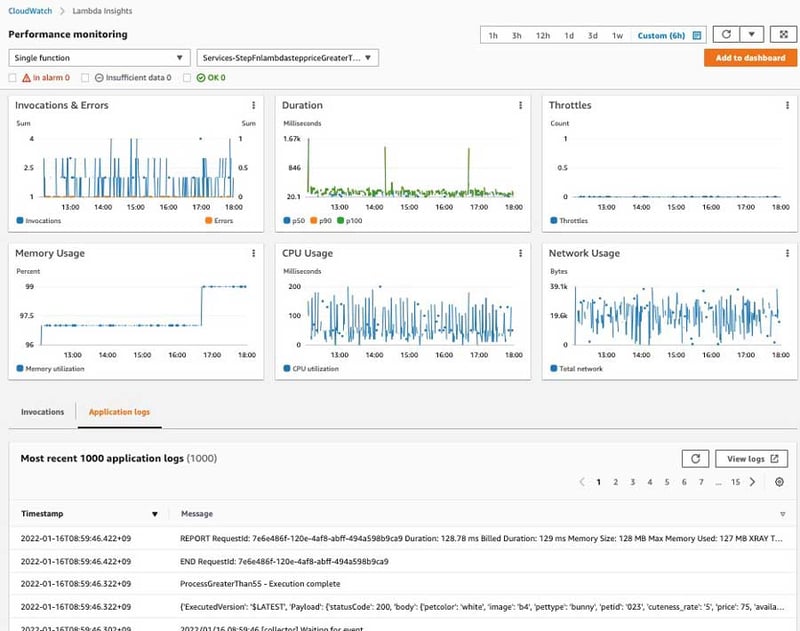Open the Duration widget options menu
The width and height of the screenshot is (800, 631).
520,105
